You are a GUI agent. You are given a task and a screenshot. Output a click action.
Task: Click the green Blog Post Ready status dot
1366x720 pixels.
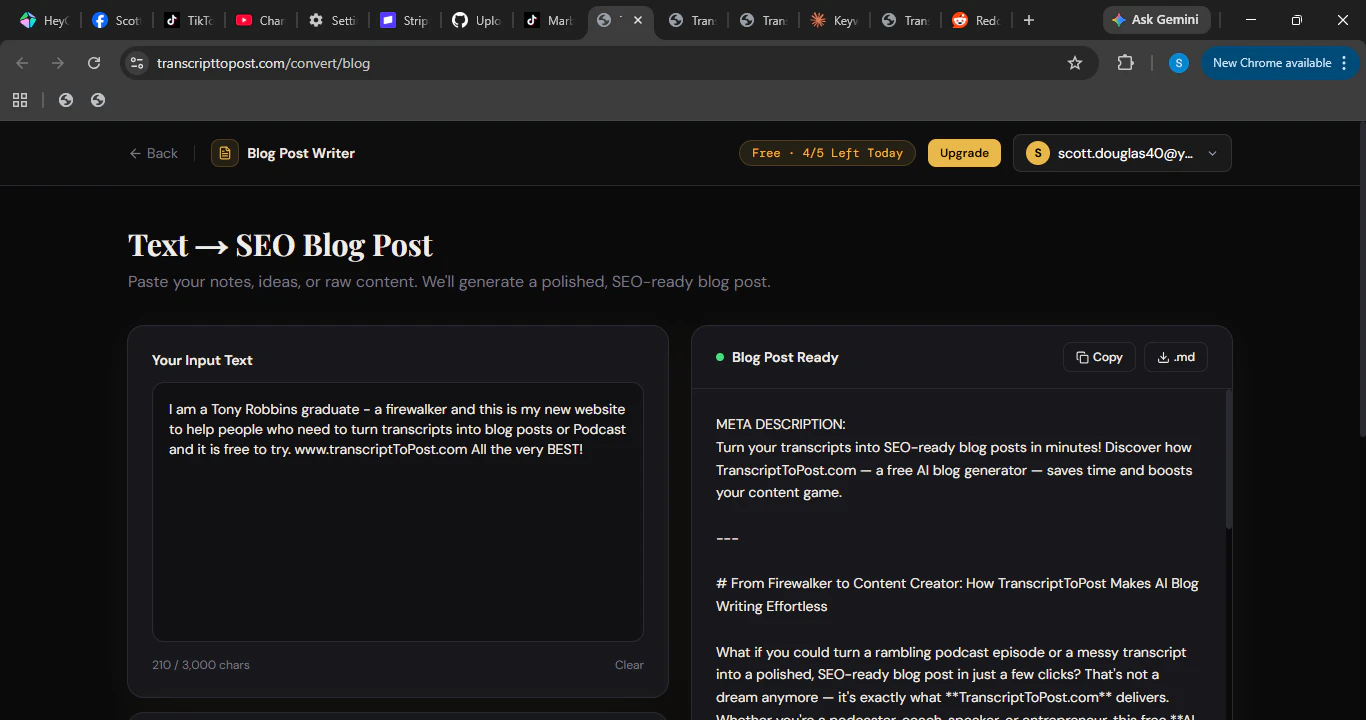720,357
